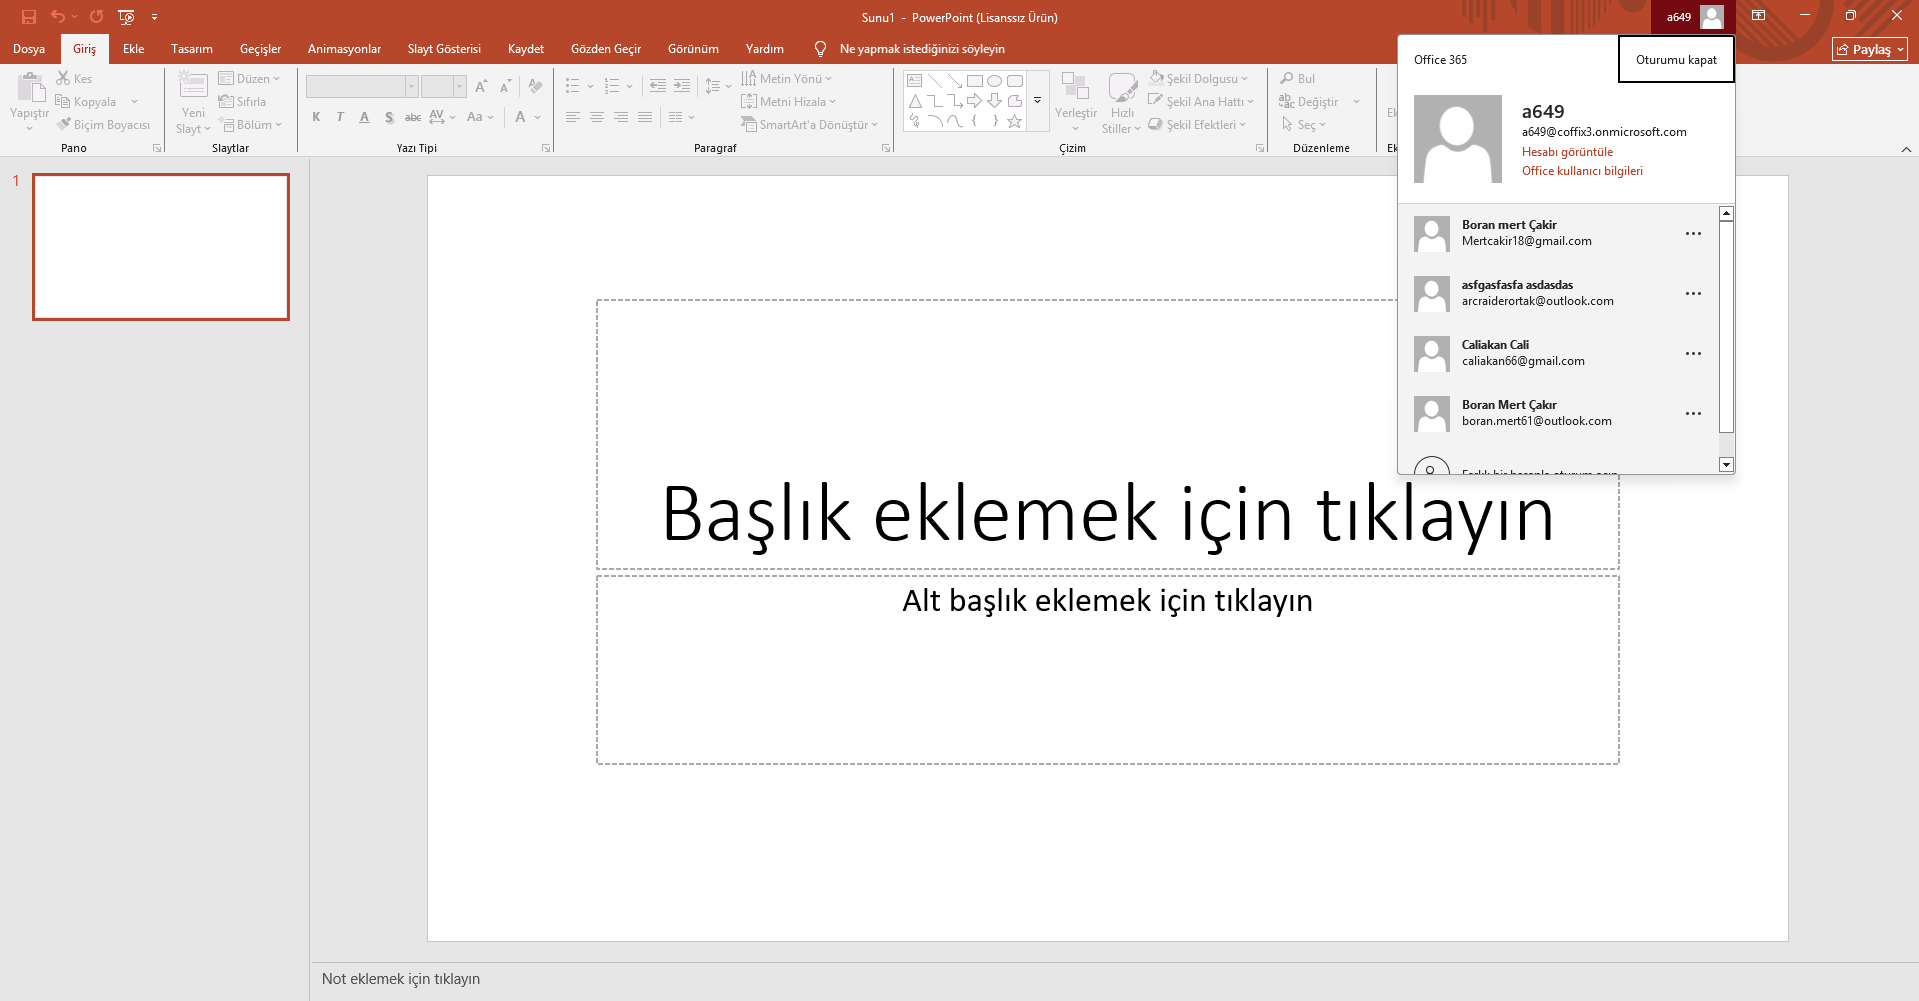Click the 'Not eklemek için tıklayın' notes area
1919x1001 pixels.
point(401,979)
